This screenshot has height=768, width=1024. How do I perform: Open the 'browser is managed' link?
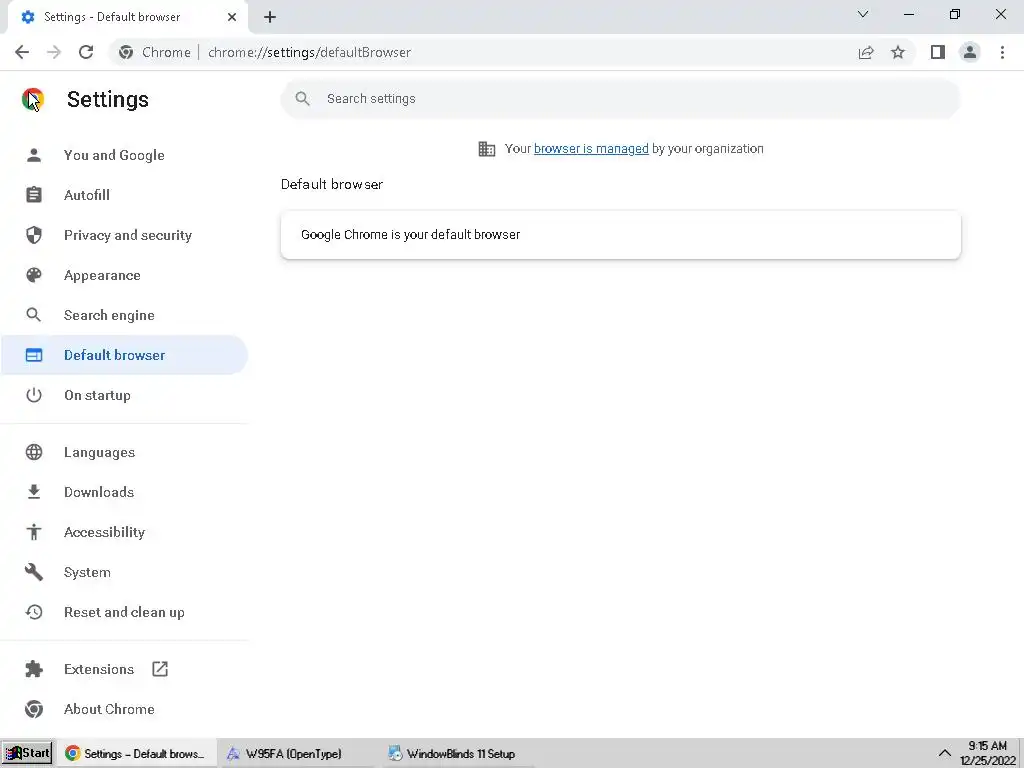[x=591, y=148]
